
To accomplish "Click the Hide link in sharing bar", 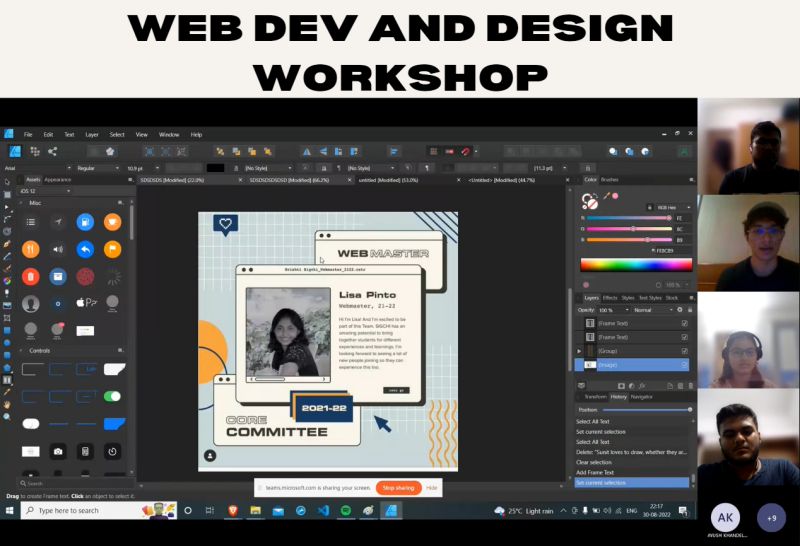I will coord(432,488).
